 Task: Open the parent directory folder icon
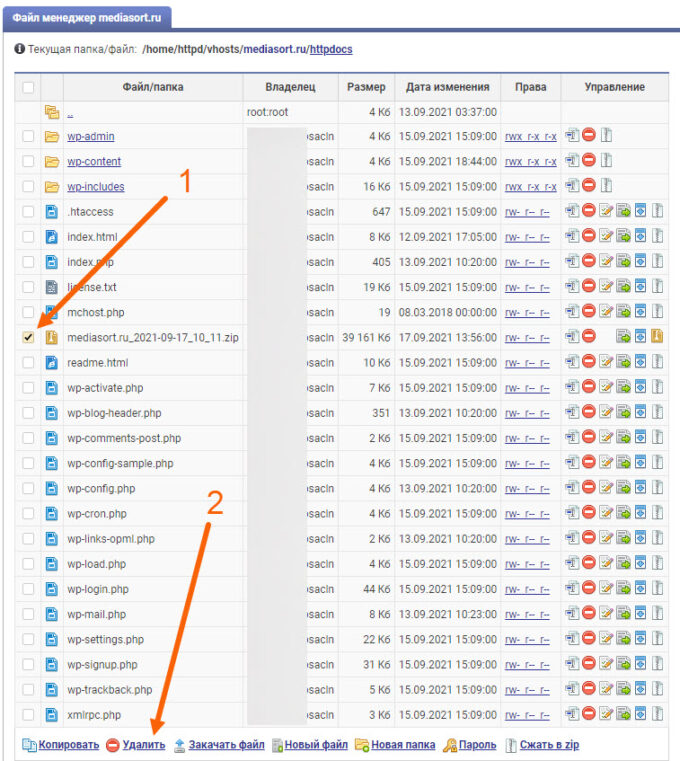(52, 112)
